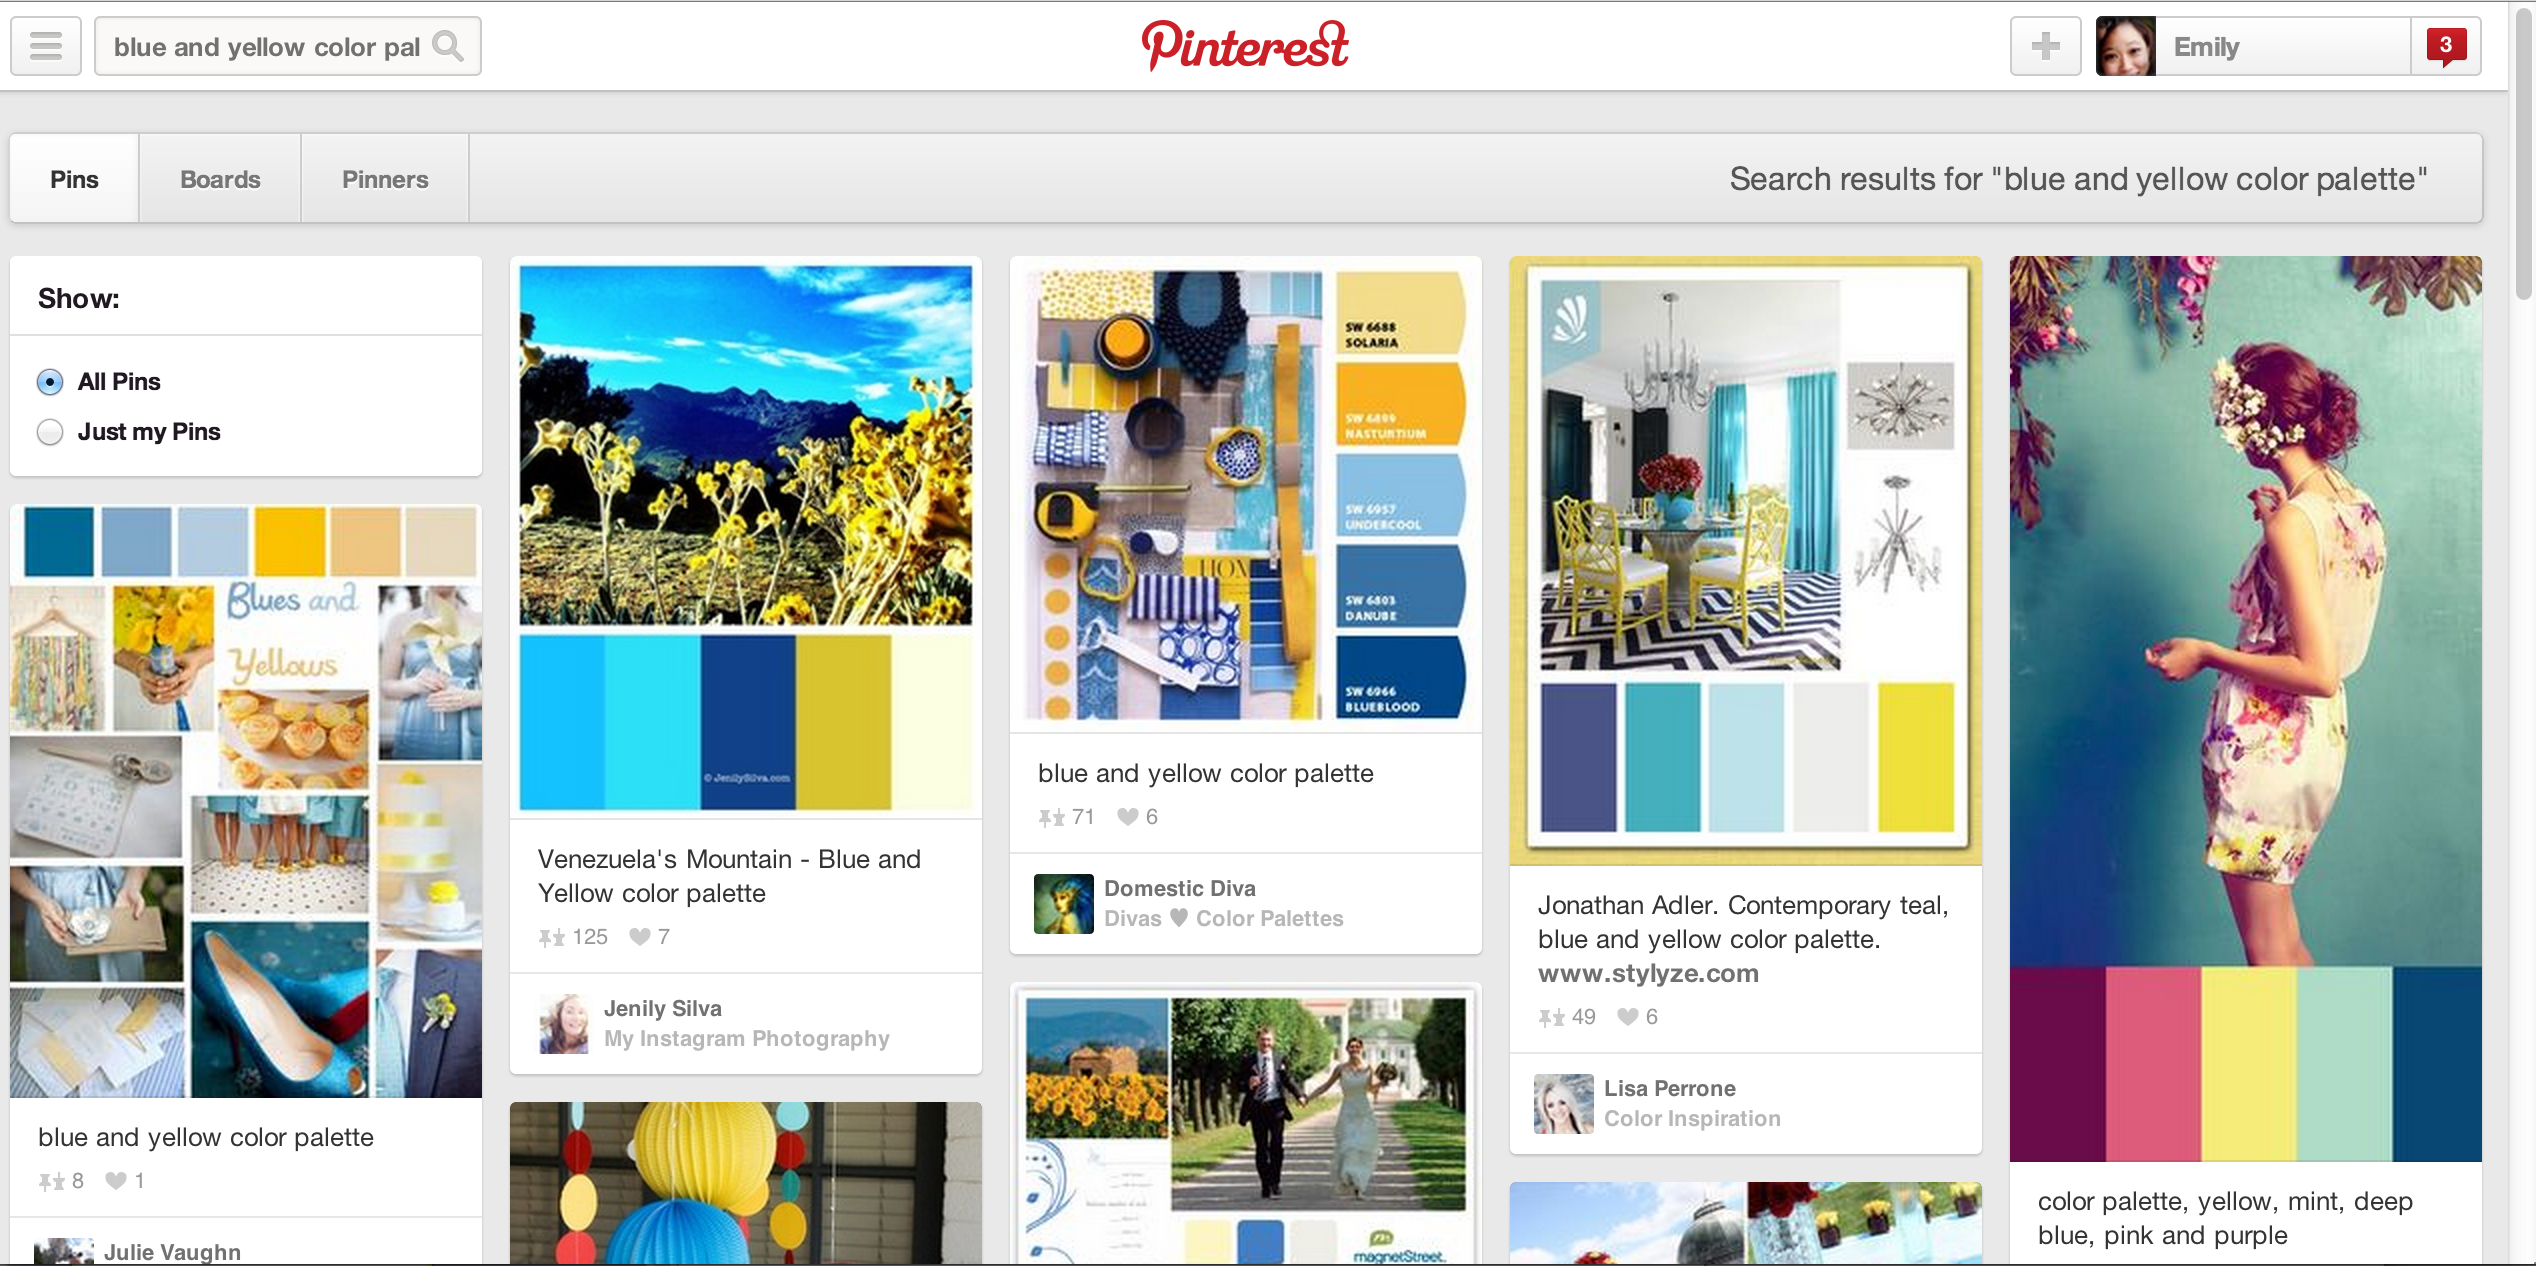The height and width of the screenshot is (1266, 2536).
Task: Open Divas Color Palettes board link
Action: 1224,918
